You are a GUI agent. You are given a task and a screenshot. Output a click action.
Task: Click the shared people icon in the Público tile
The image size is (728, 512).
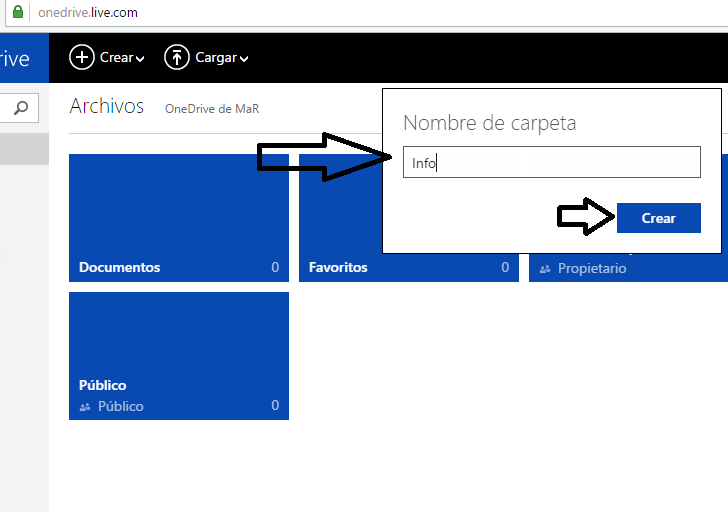click(x=85, y=407)
